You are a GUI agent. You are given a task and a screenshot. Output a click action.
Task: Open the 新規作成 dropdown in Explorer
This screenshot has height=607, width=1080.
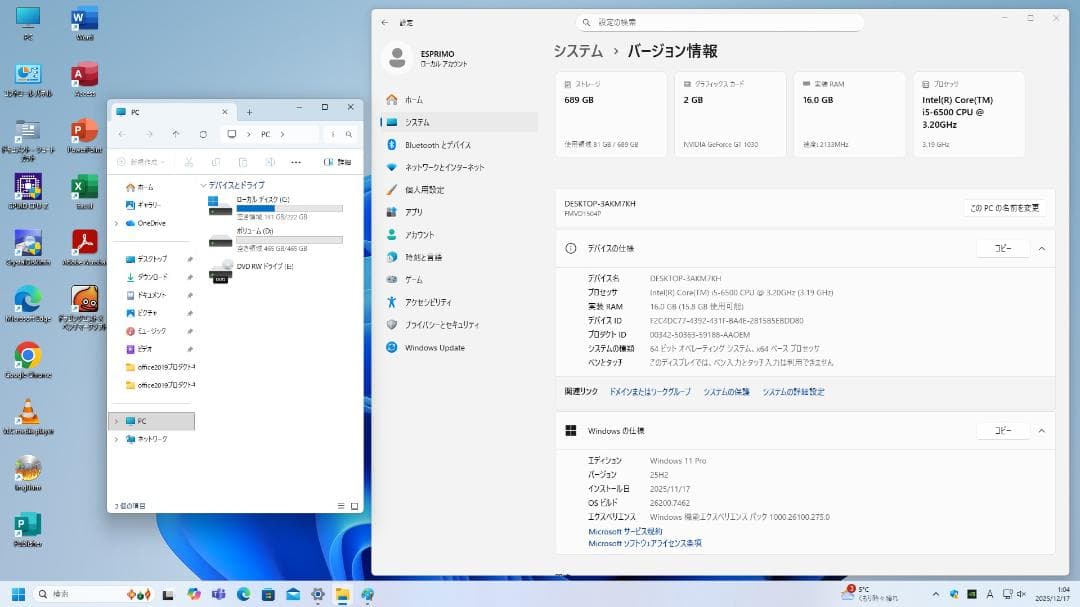pyautogui.click(x=142, y=162)
